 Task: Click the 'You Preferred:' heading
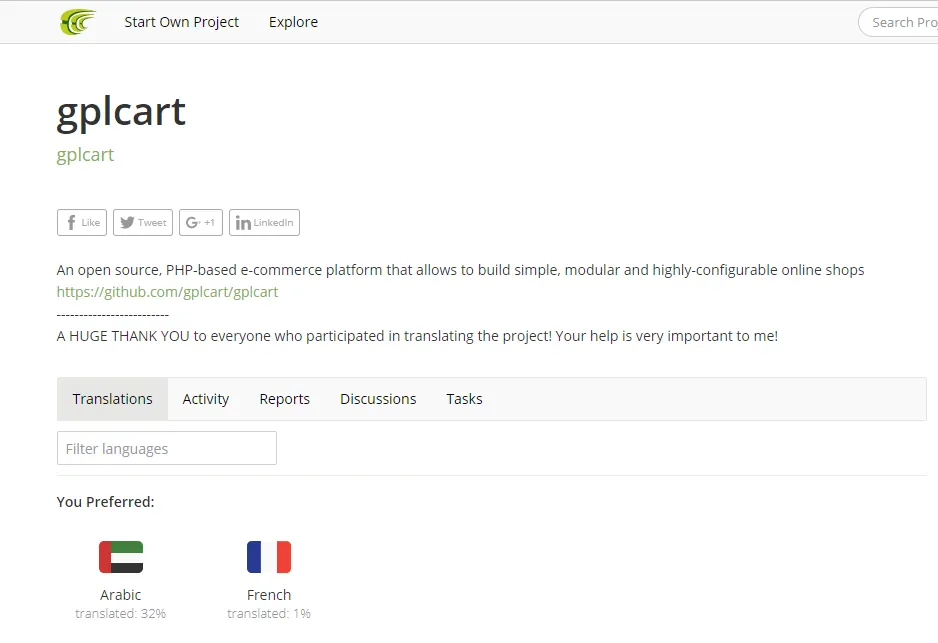[105, 502]
